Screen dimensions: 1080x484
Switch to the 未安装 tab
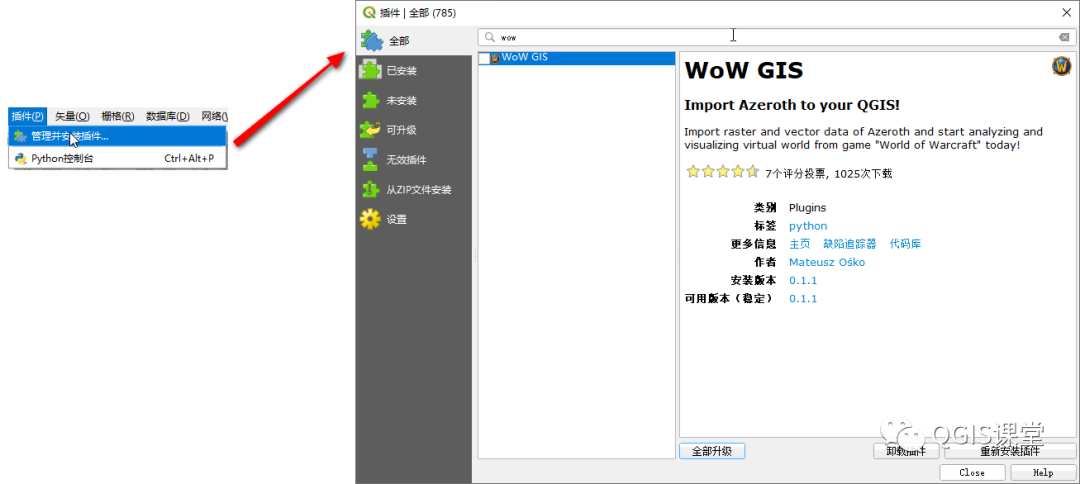coord(414,101)
